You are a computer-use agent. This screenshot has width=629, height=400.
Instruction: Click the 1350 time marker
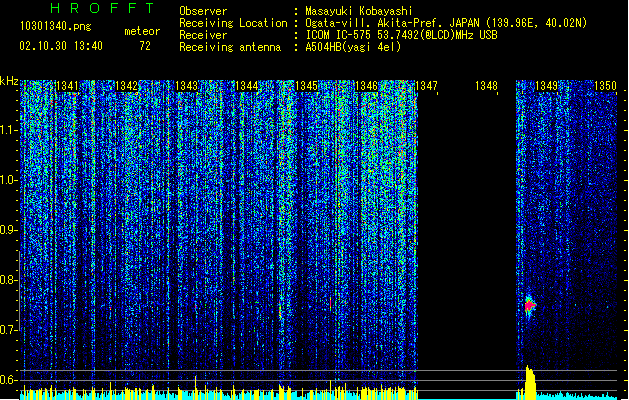pos(605,86)
